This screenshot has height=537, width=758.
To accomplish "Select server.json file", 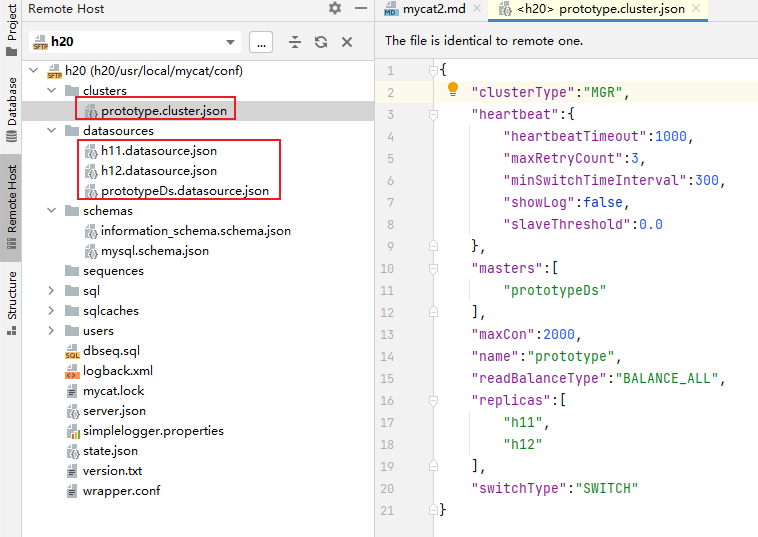I will tap(114, 411).
